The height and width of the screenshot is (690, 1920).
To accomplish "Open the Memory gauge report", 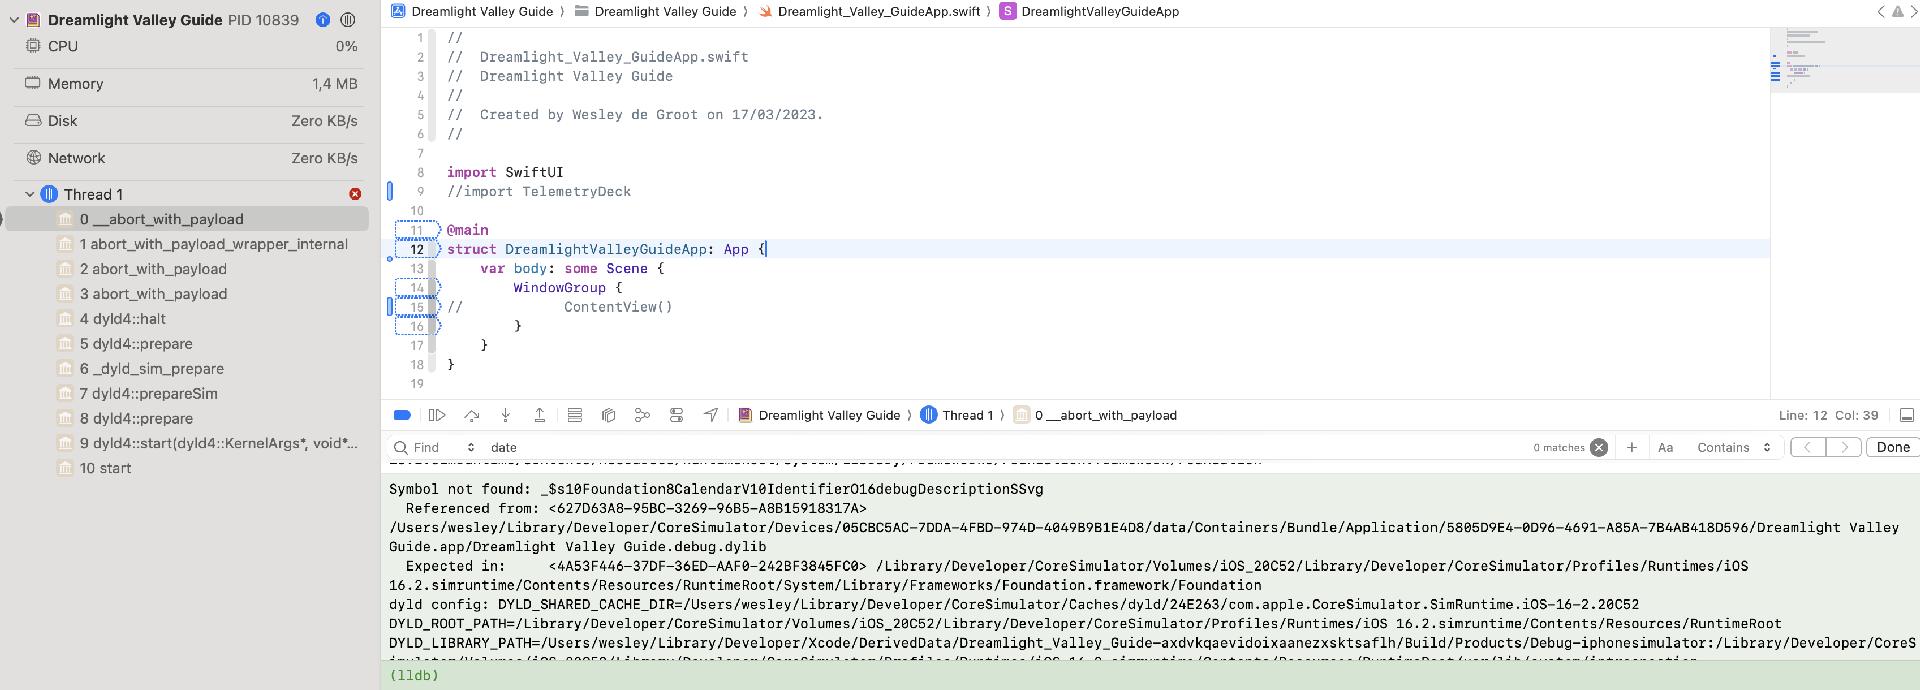I will coord(190,84).
